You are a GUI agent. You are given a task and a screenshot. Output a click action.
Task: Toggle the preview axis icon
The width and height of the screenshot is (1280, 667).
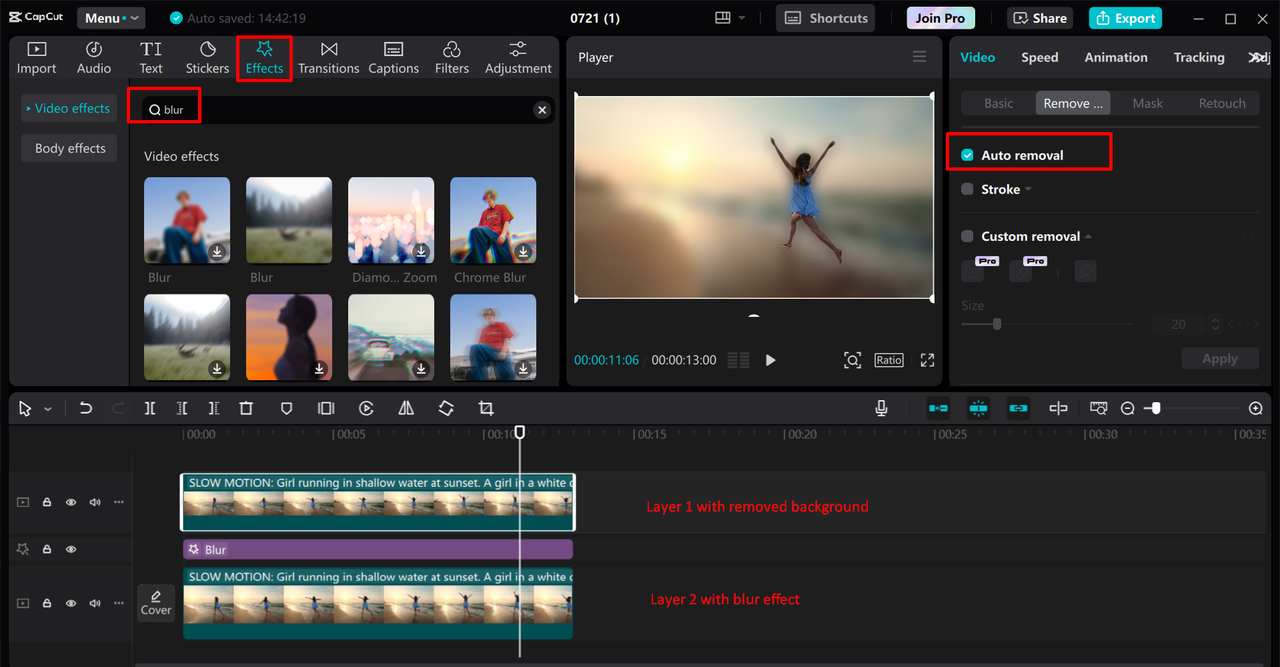[x=1058, y=408]
